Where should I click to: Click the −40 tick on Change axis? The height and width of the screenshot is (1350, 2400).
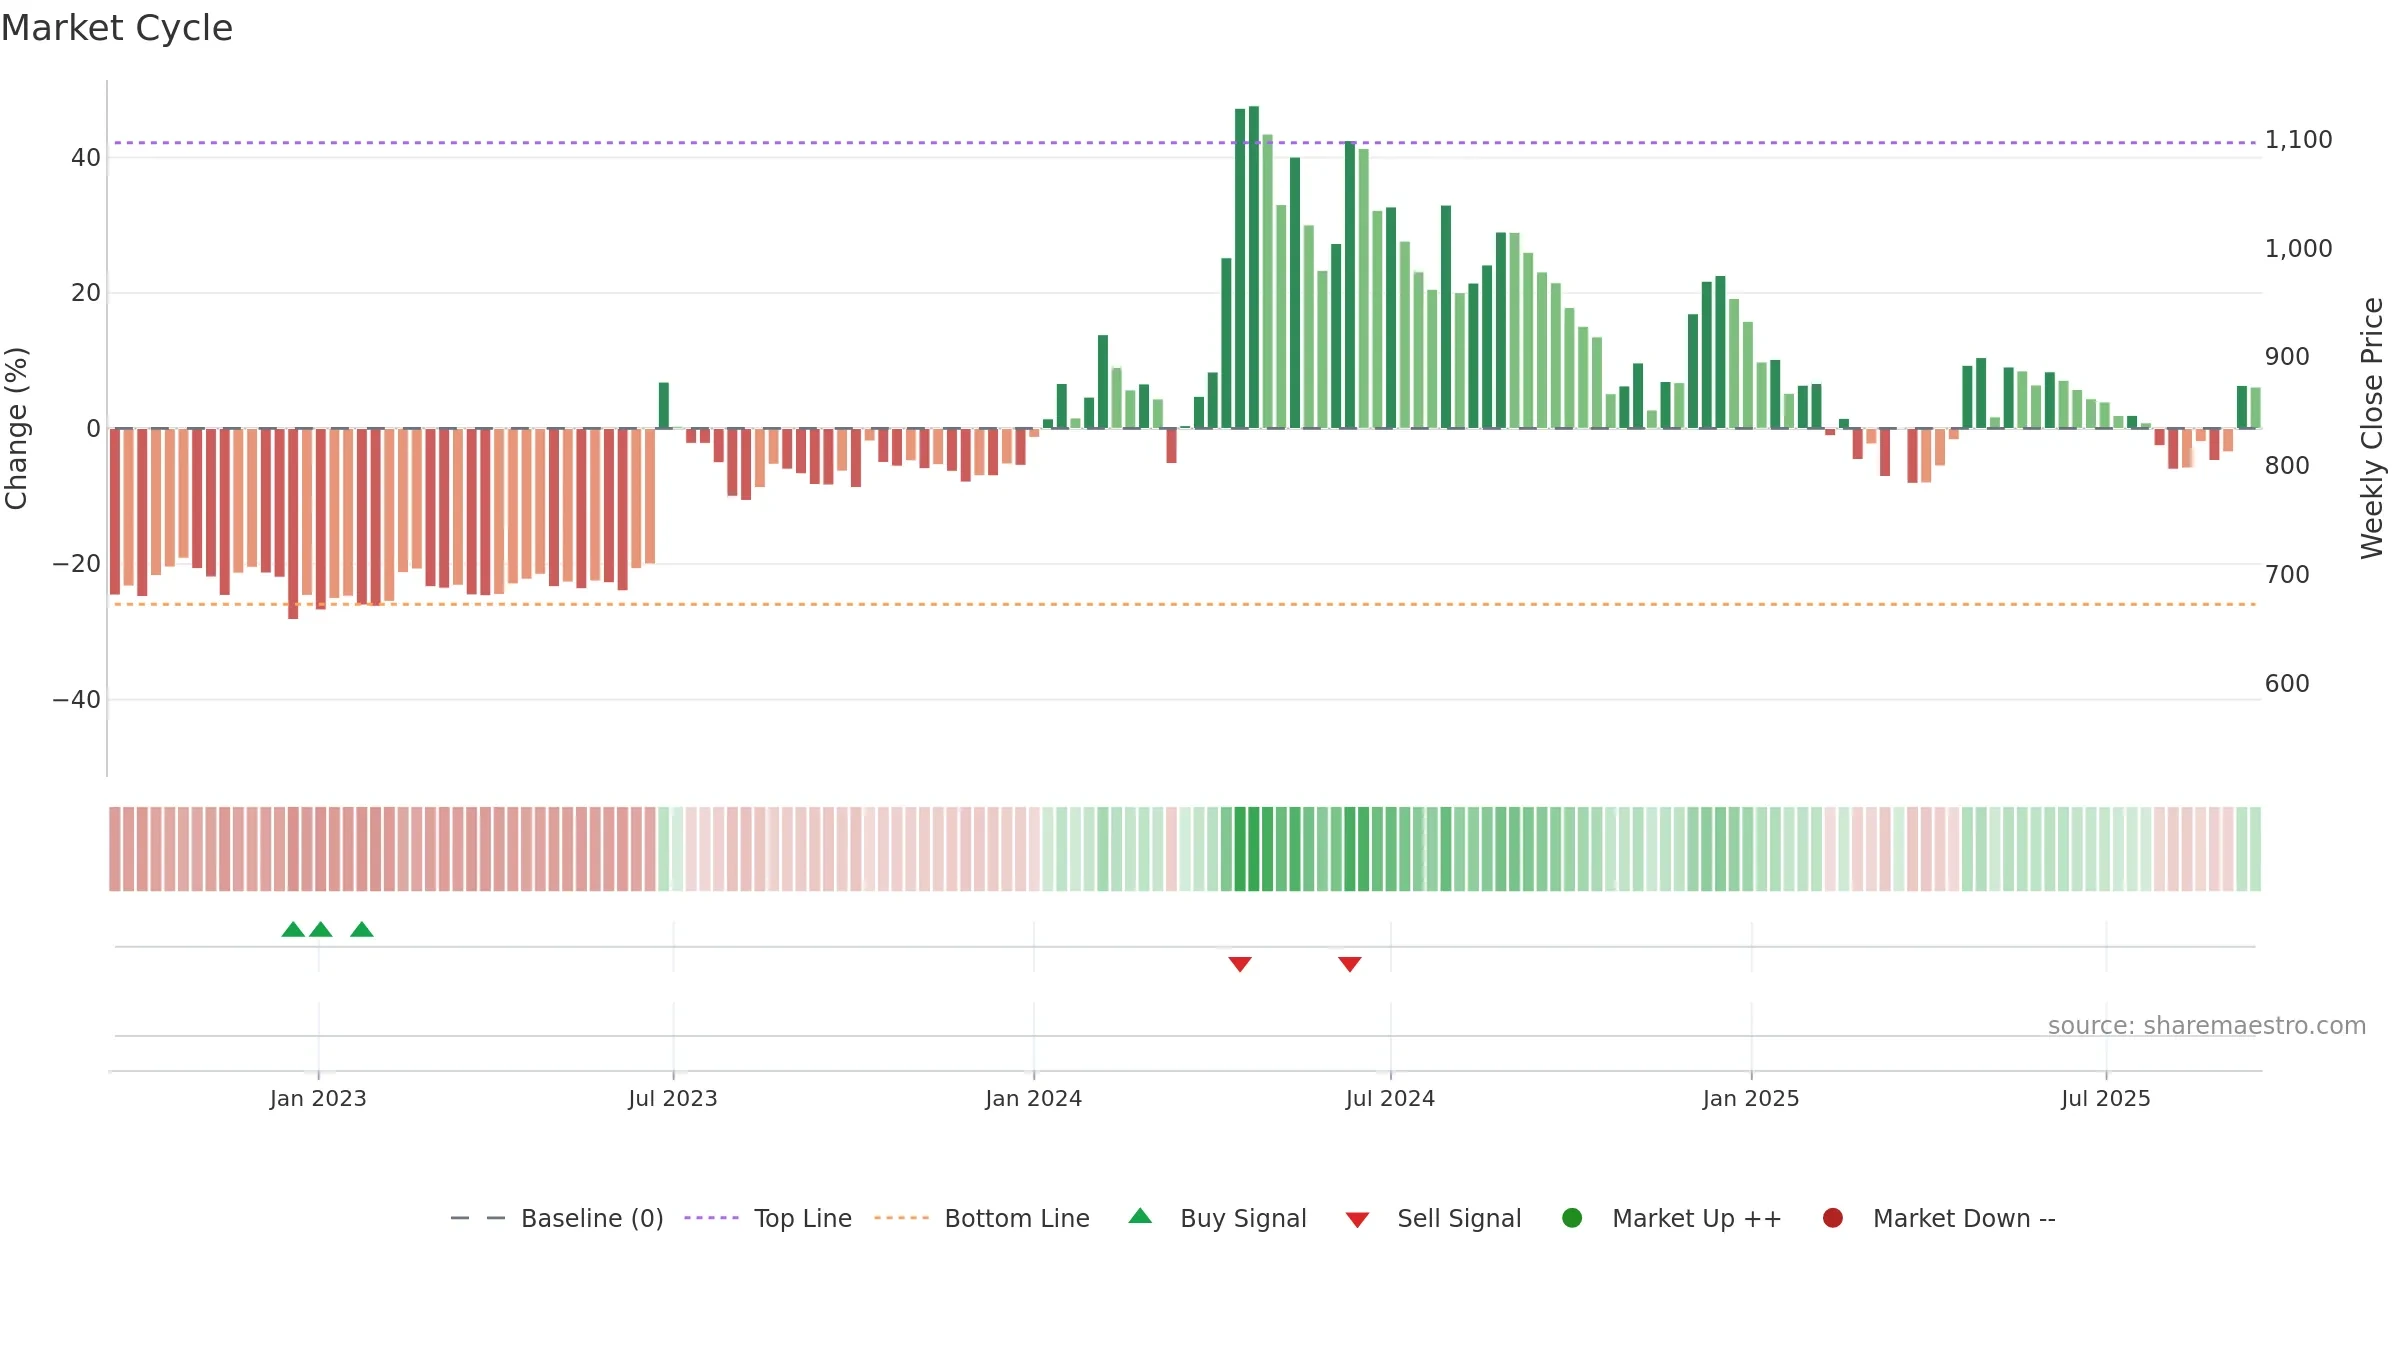tap(77, 700)
